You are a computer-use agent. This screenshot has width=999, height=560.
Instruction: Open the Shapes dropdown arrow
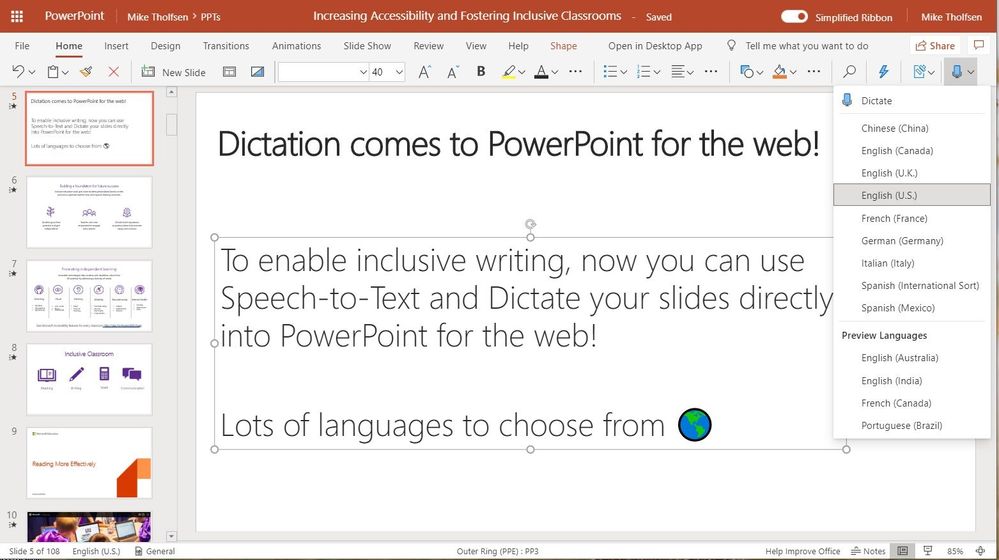[759, 73]
